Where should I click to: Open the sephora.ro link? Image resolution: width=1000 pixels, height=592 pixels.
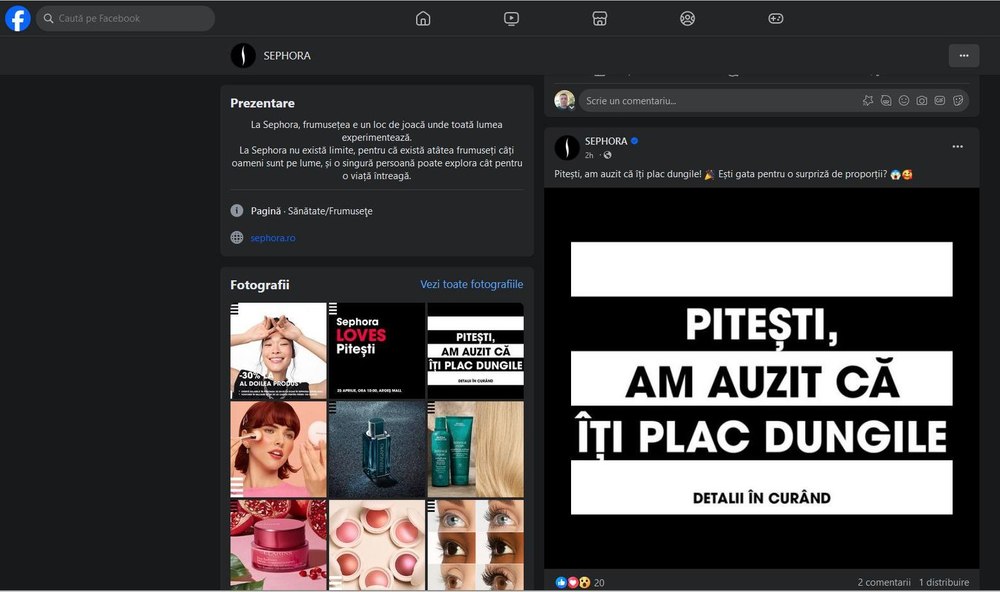pos(273,238)
